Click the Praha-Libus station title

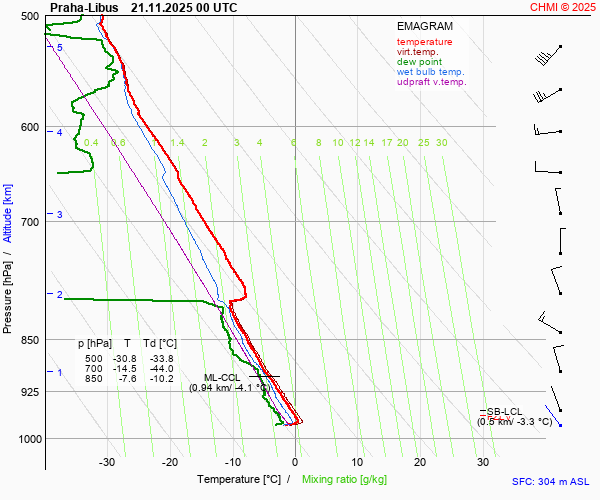(x=84, y=7)
